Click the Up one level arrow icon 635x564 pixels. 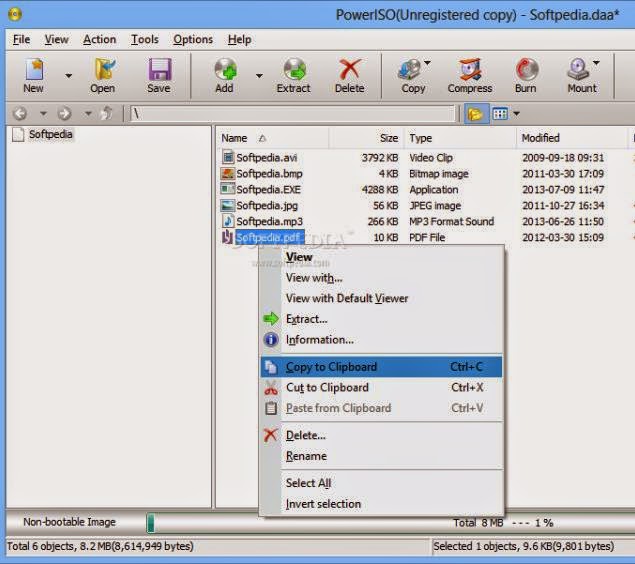pos(107,113)
